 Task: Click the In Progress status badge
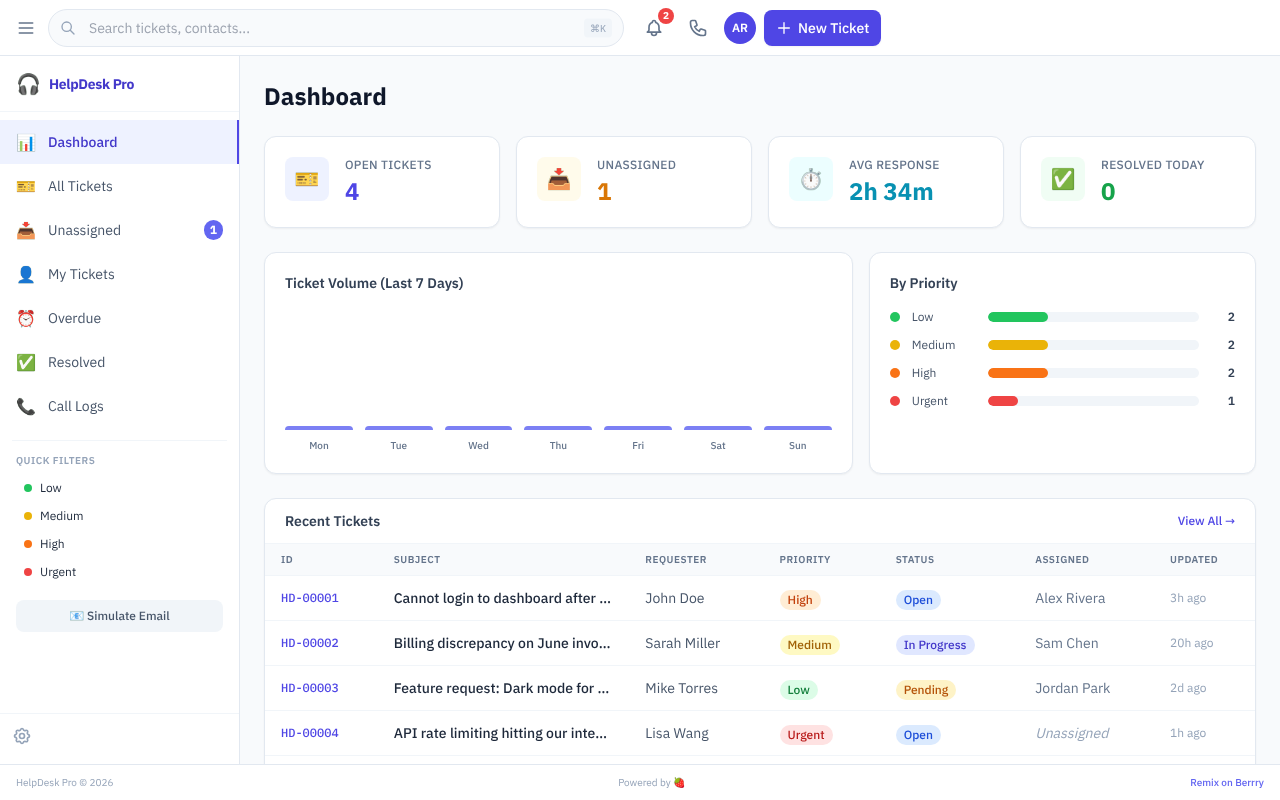(x=935, y=645)
